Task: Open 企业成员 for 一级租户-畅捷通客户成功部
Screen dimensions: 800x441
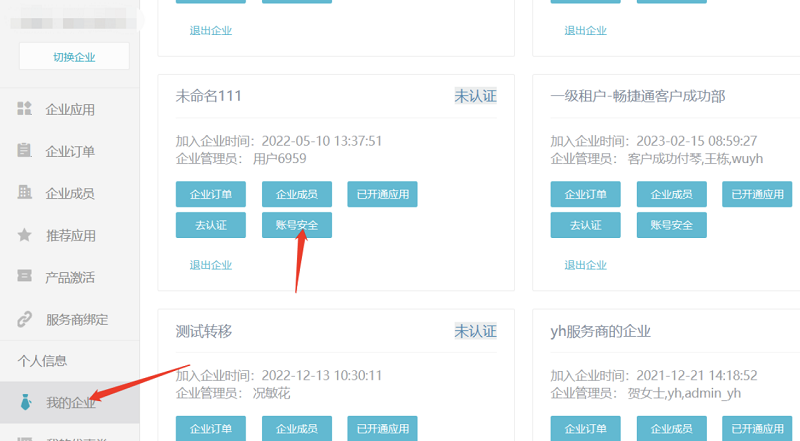Action: point(671,194)
